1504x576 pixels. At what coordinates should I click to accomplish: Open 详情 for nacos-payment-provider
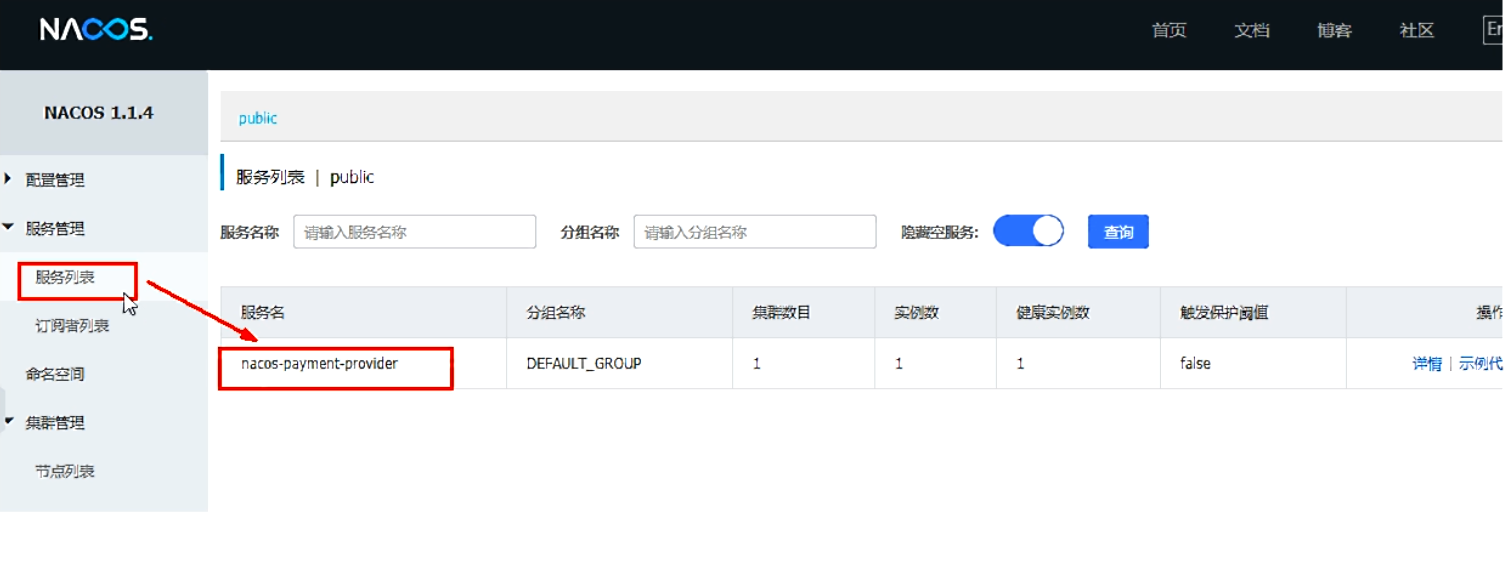click(1426, 363)
